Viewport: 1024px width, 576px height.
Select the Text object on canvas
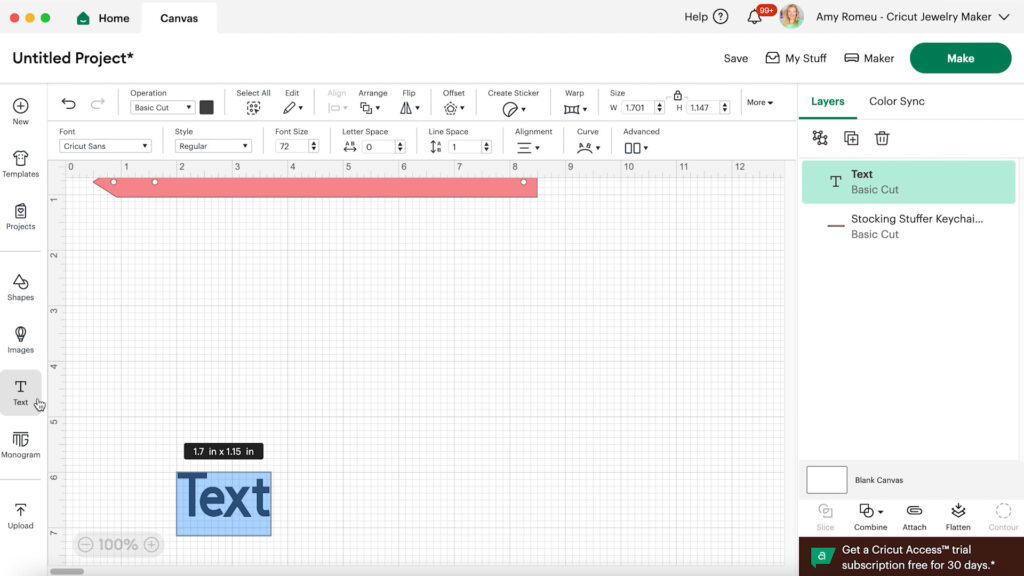223,504
